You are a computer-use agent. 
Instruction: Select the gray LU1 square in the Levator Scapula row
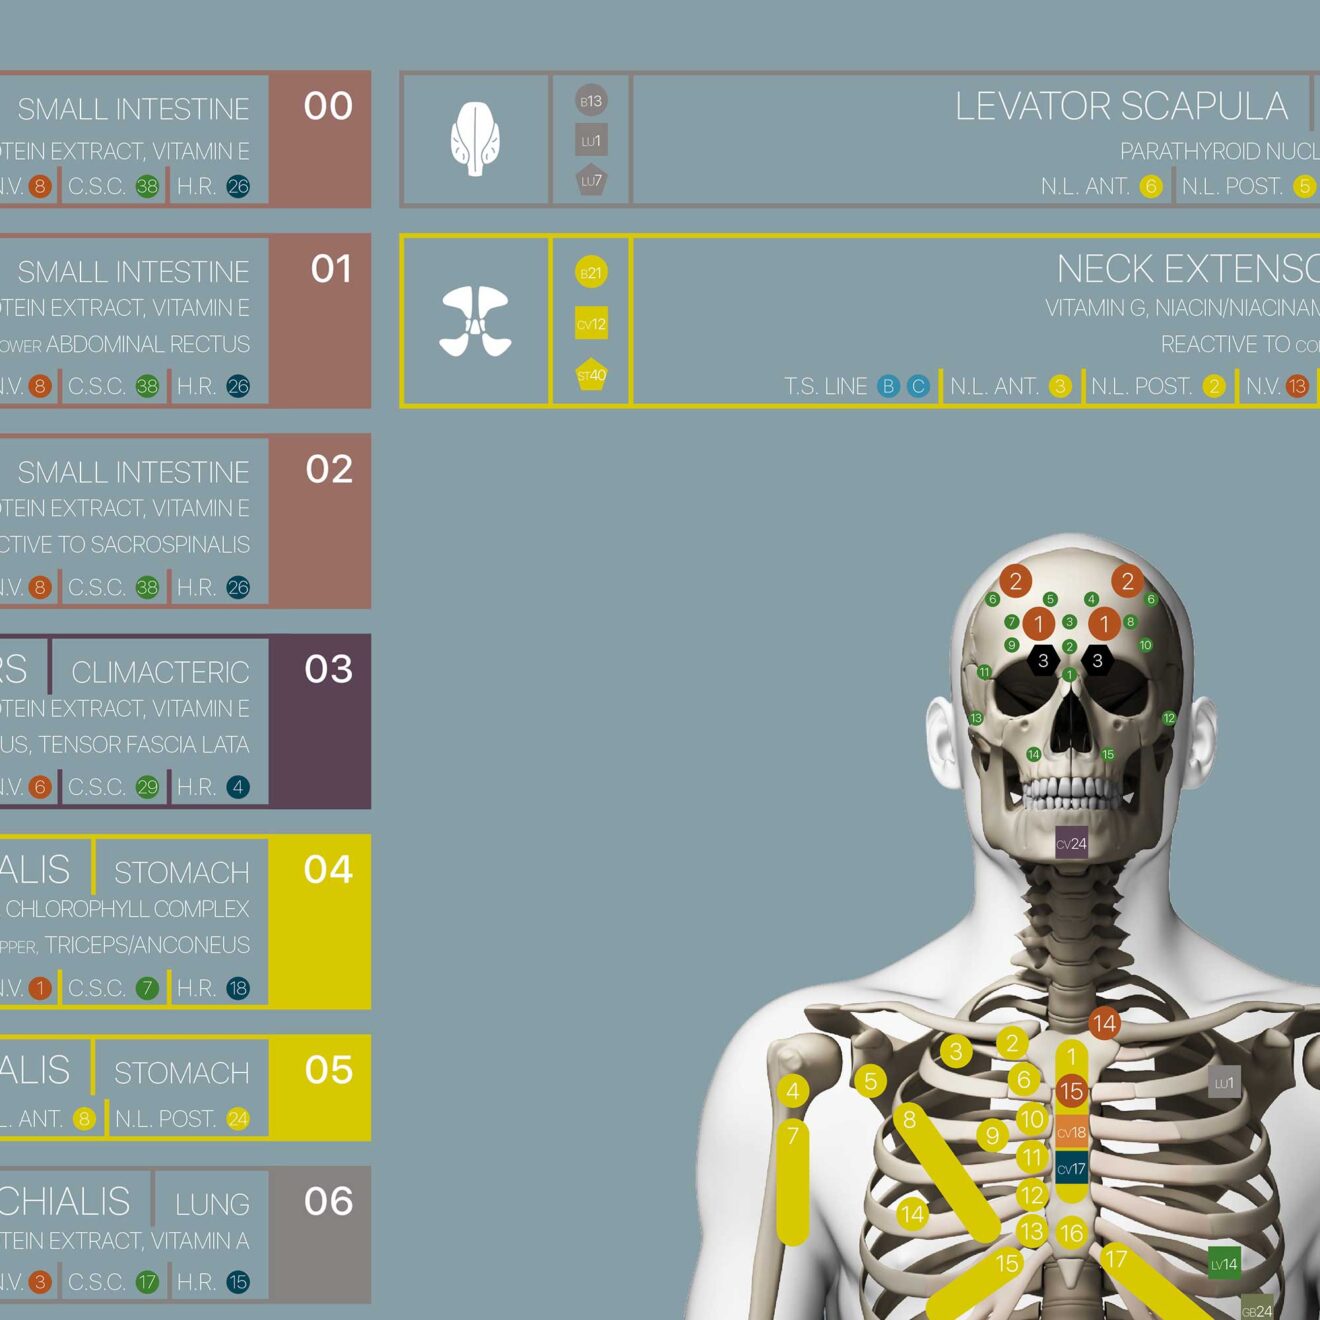point(591,140)
